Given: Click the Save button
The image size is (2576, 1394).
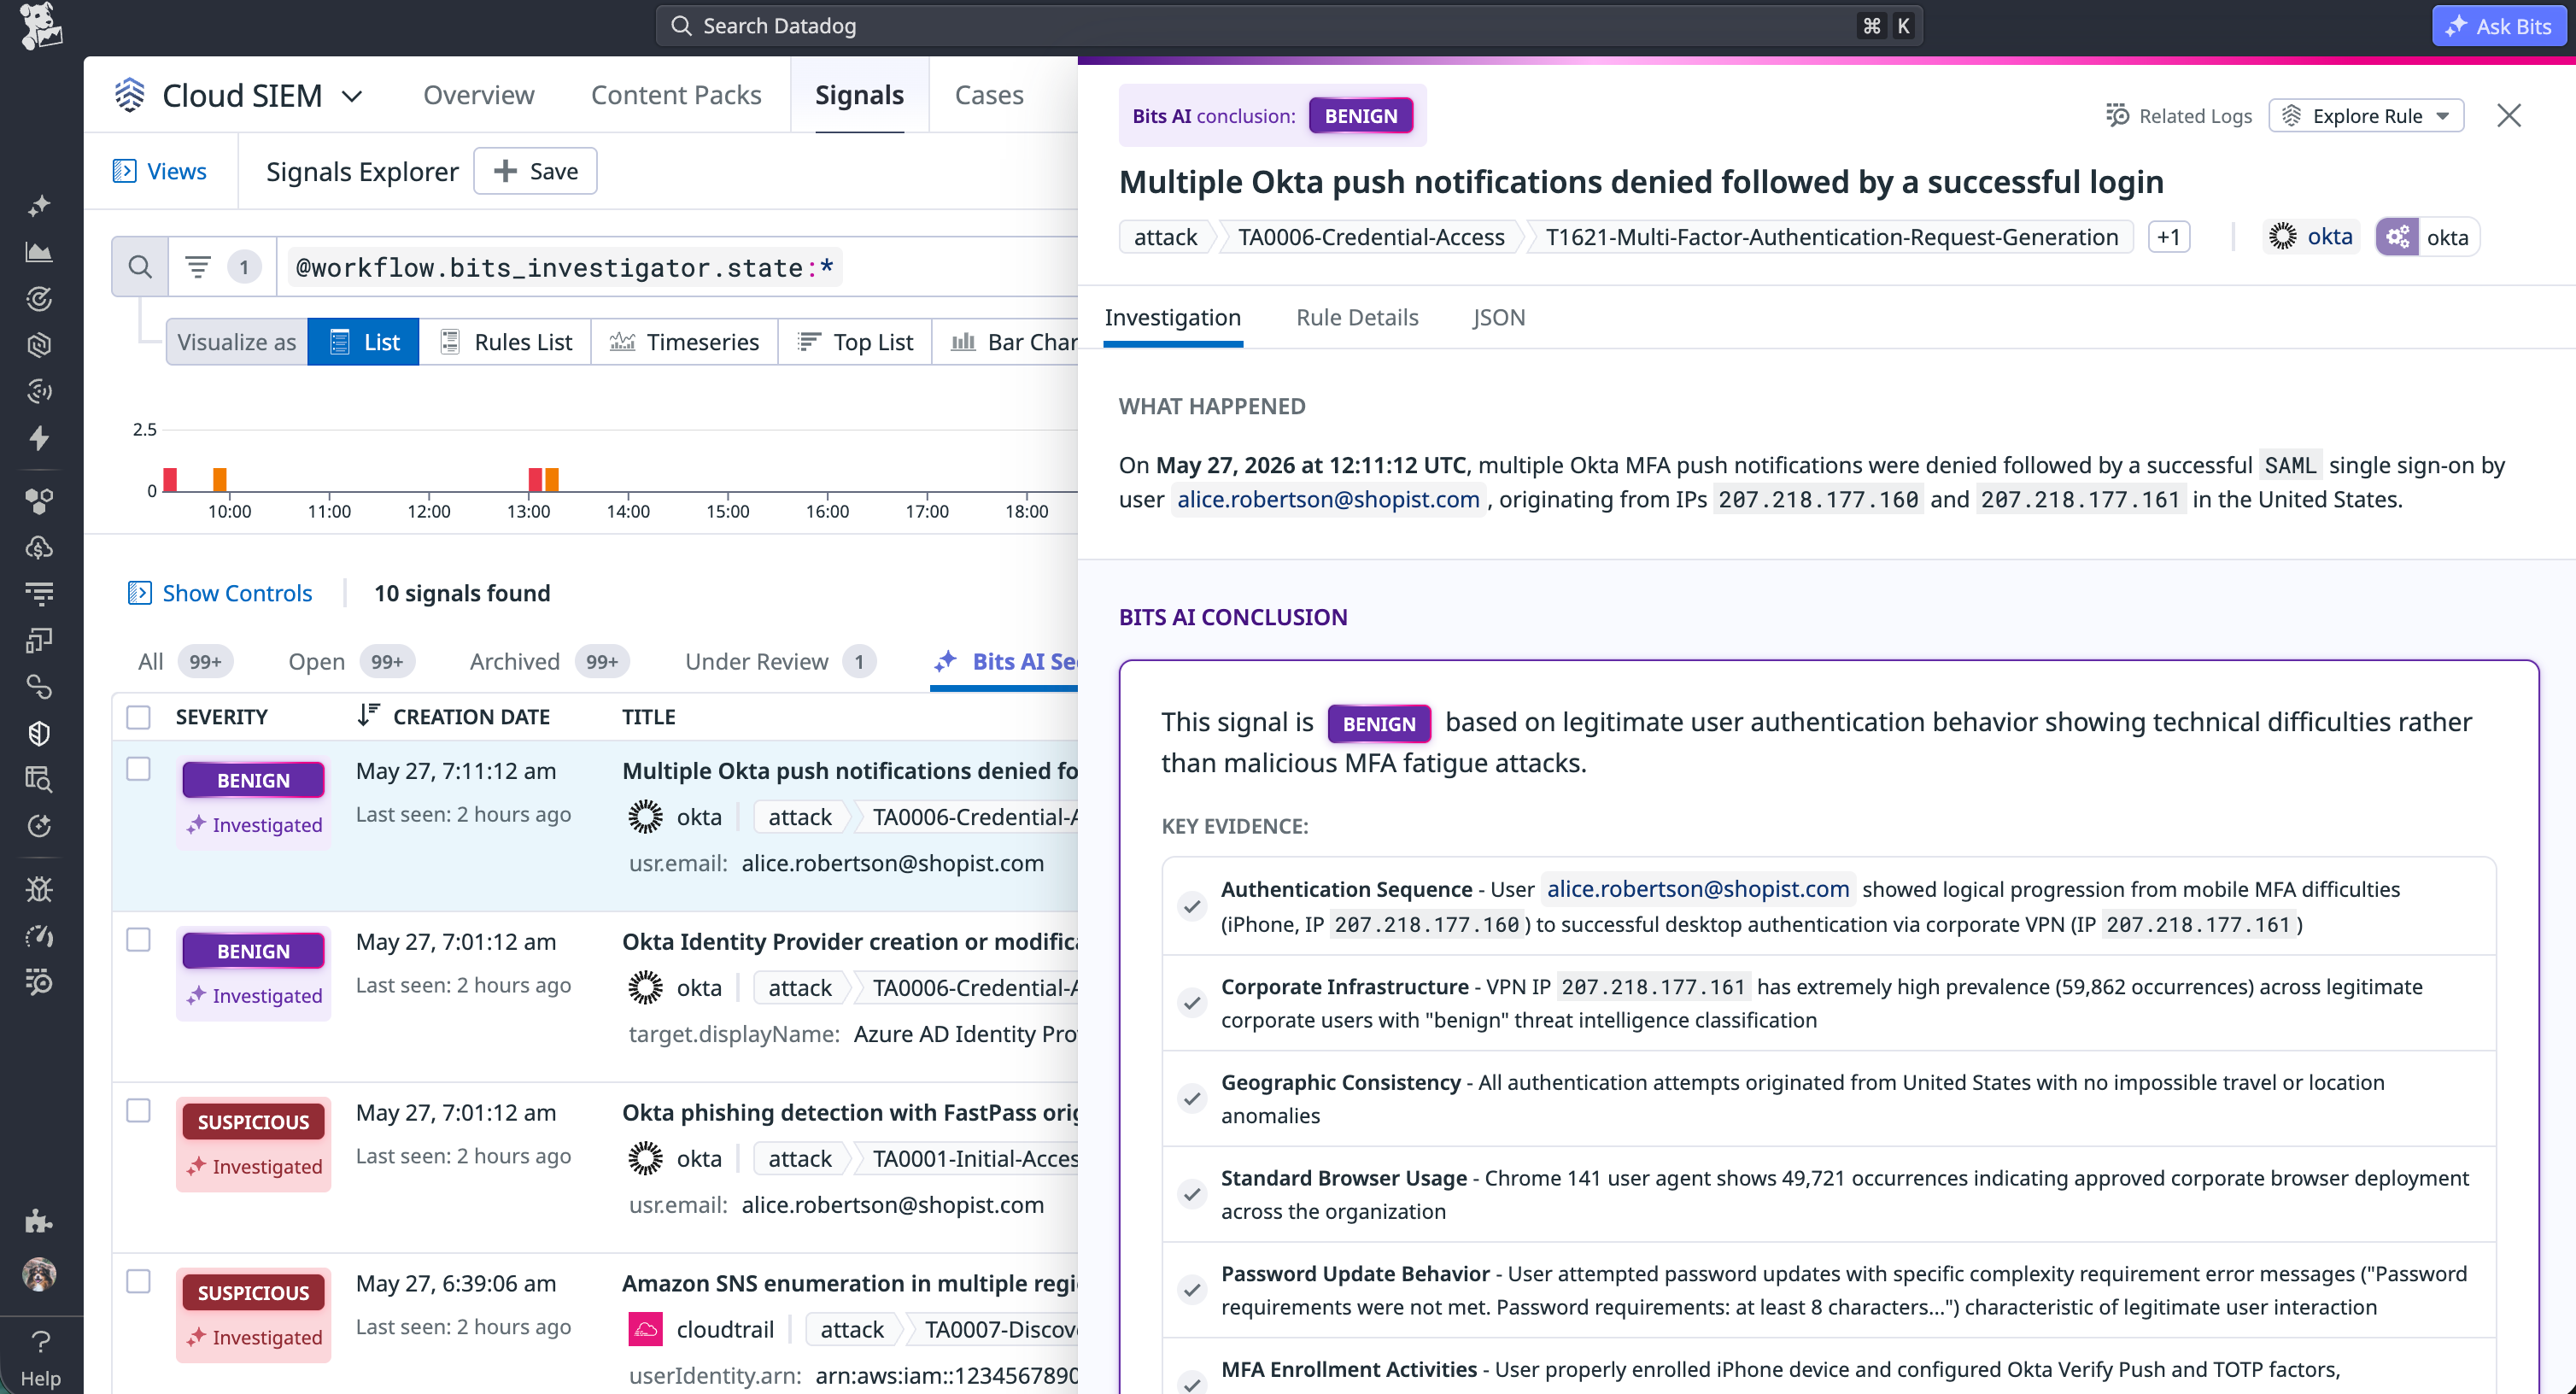Looking at the screenshot, I should tap(535, 171).
